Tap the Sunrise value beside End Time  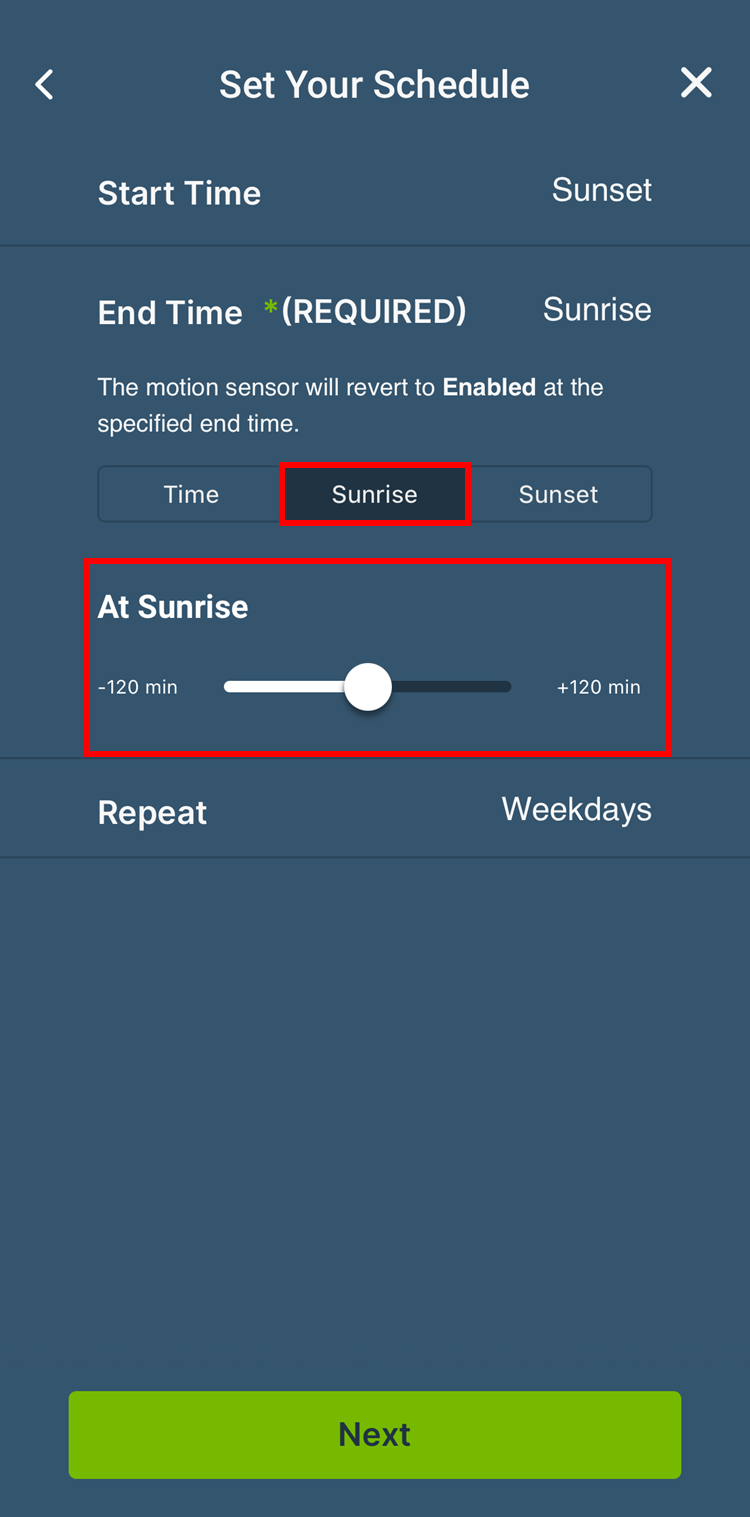point(597,310)
